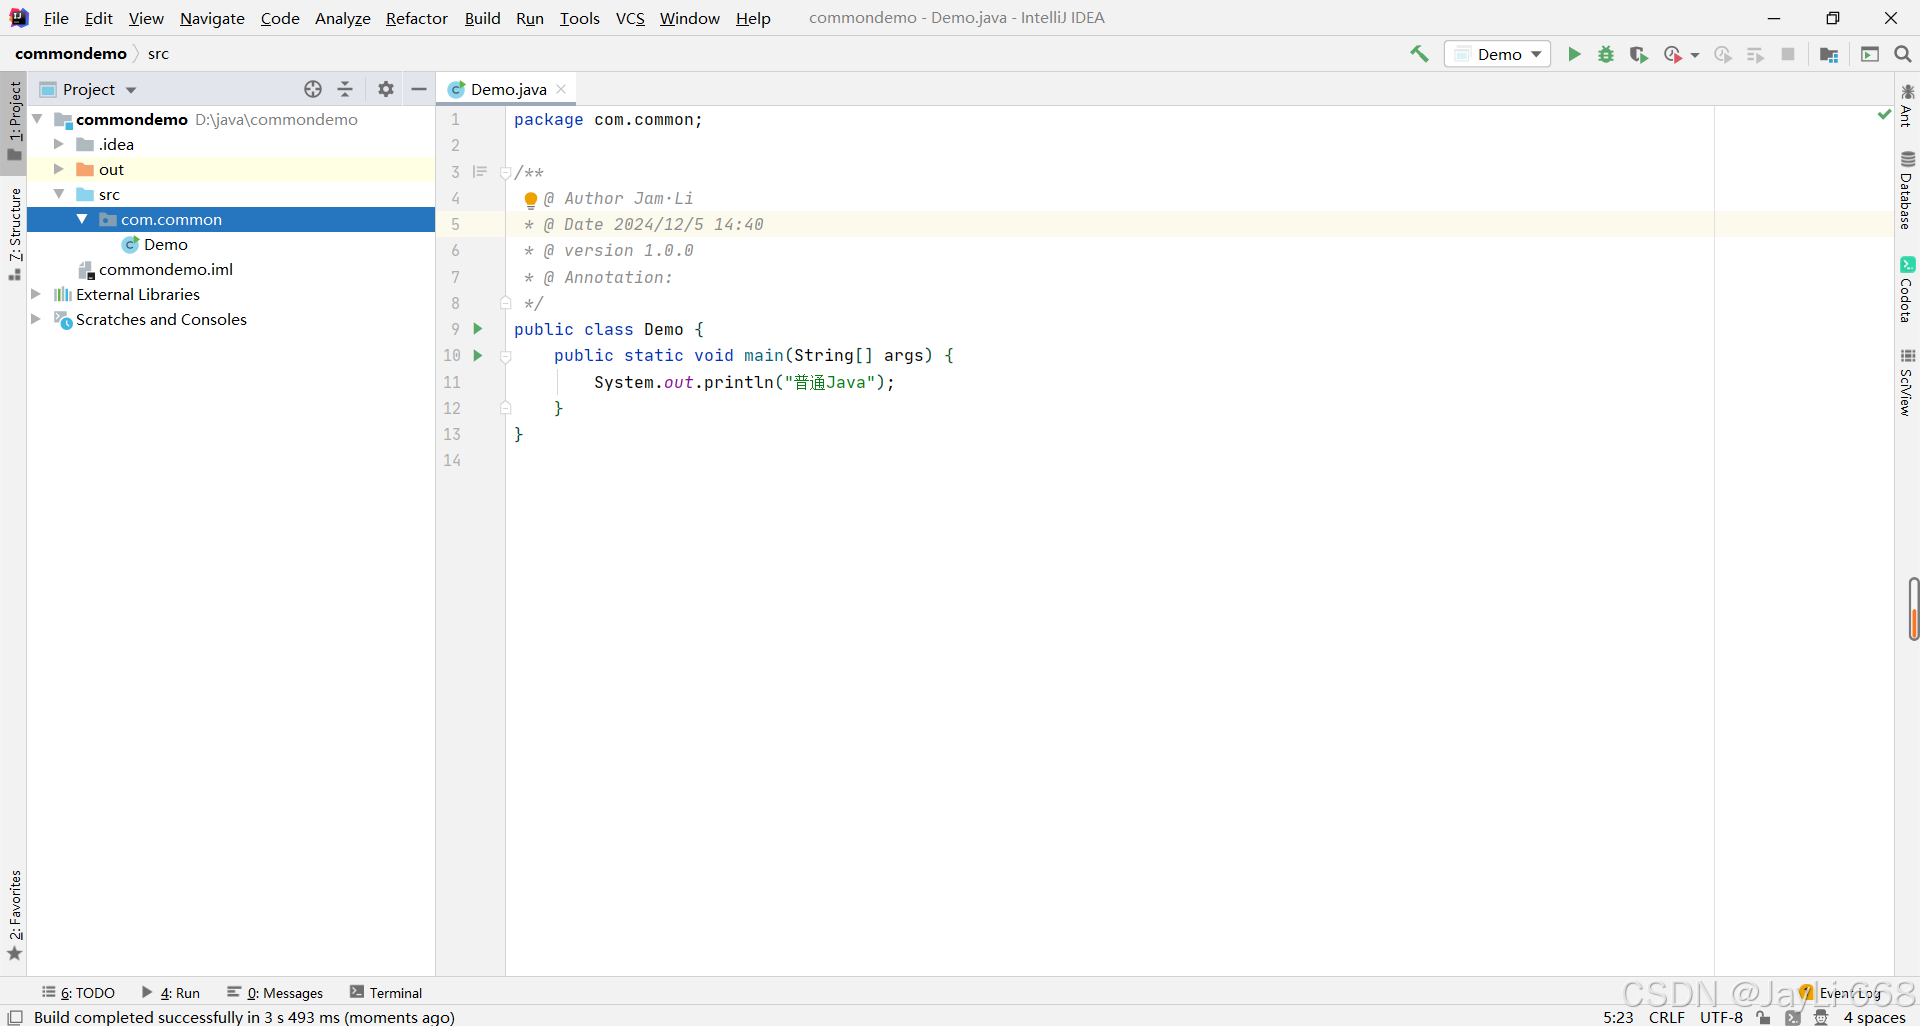Open the Analyze menu

click(343, 18)
